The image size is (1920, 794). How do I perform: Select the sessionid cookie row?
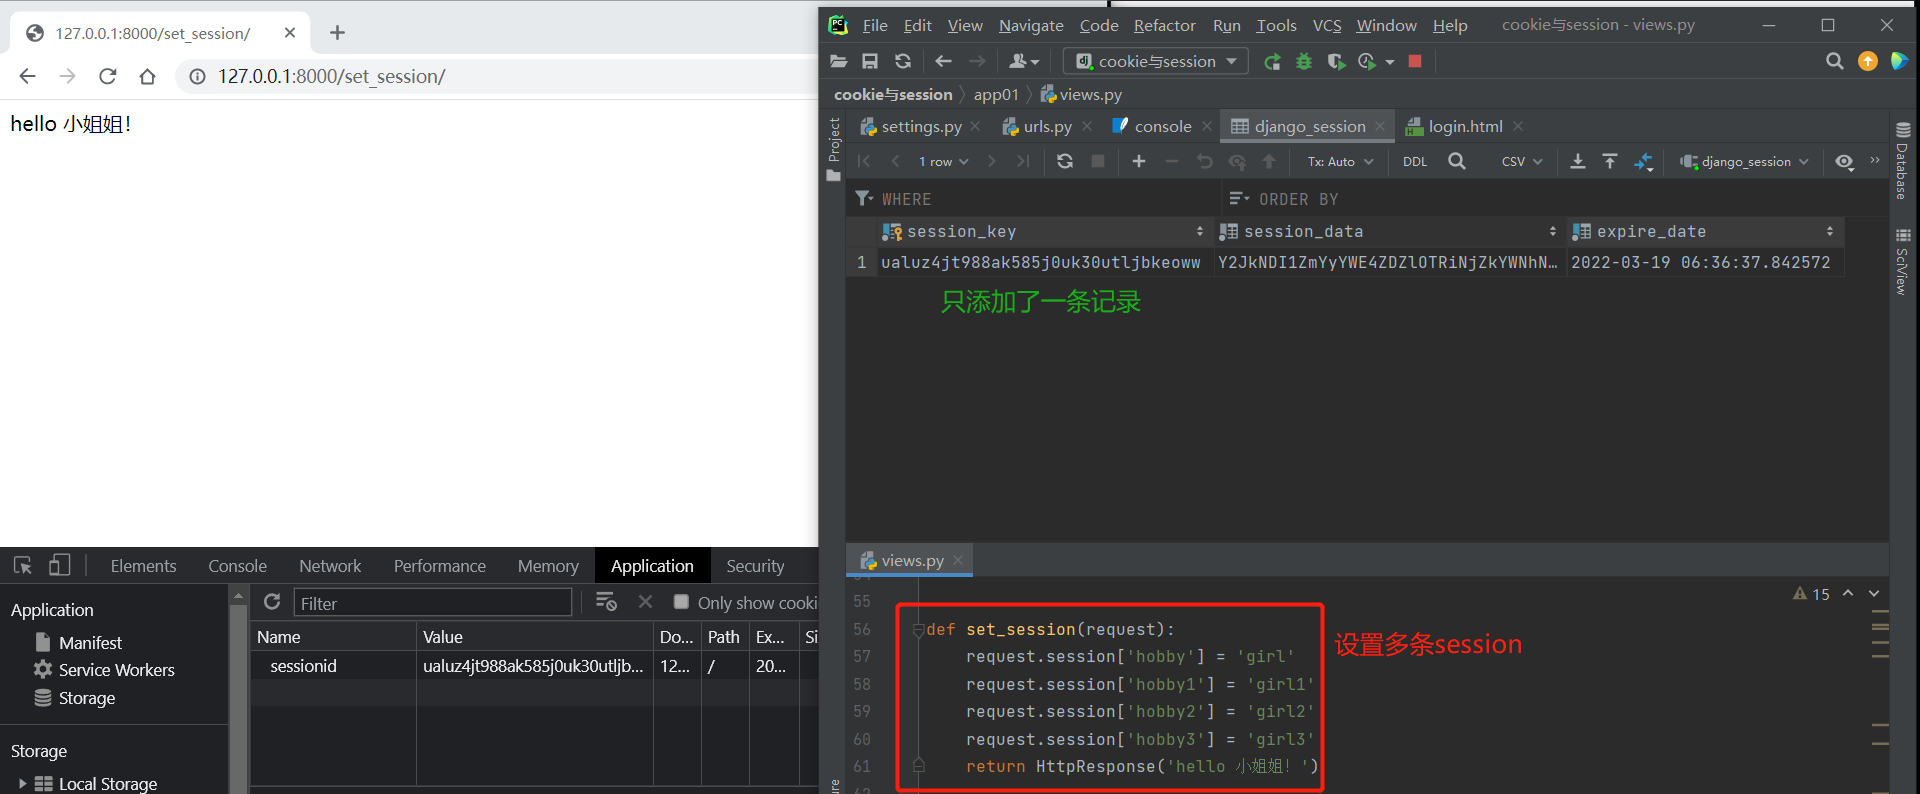pos(534,666)
